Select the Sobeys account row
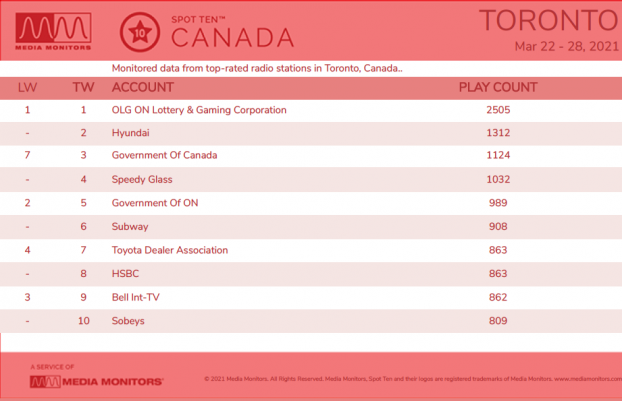The image size is (622, 401). (x=311, y=321)
